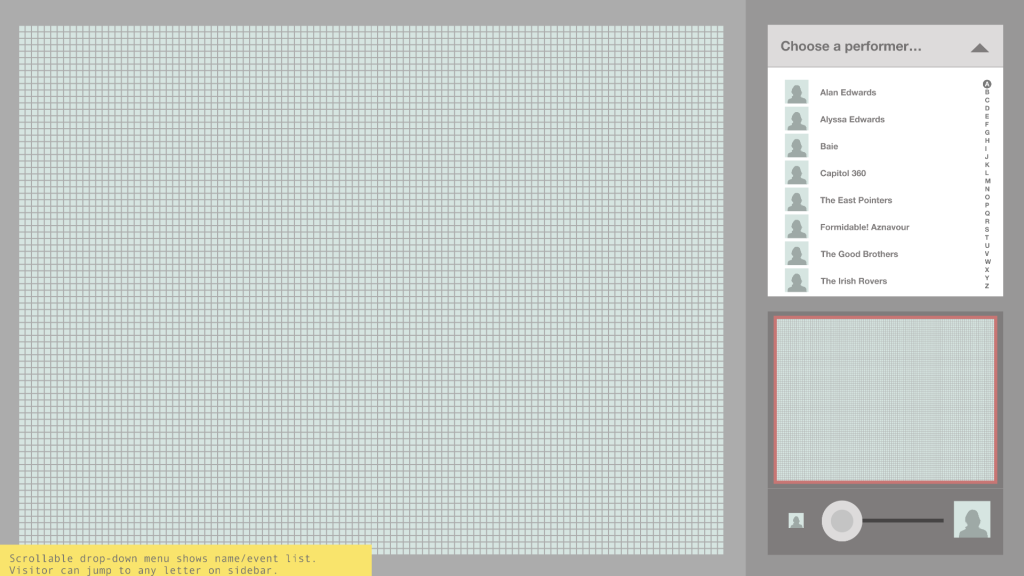Jump to letter M in alphabet index
The height and width of the screenshot is (576, 1024).
click(x=987, y=181)
